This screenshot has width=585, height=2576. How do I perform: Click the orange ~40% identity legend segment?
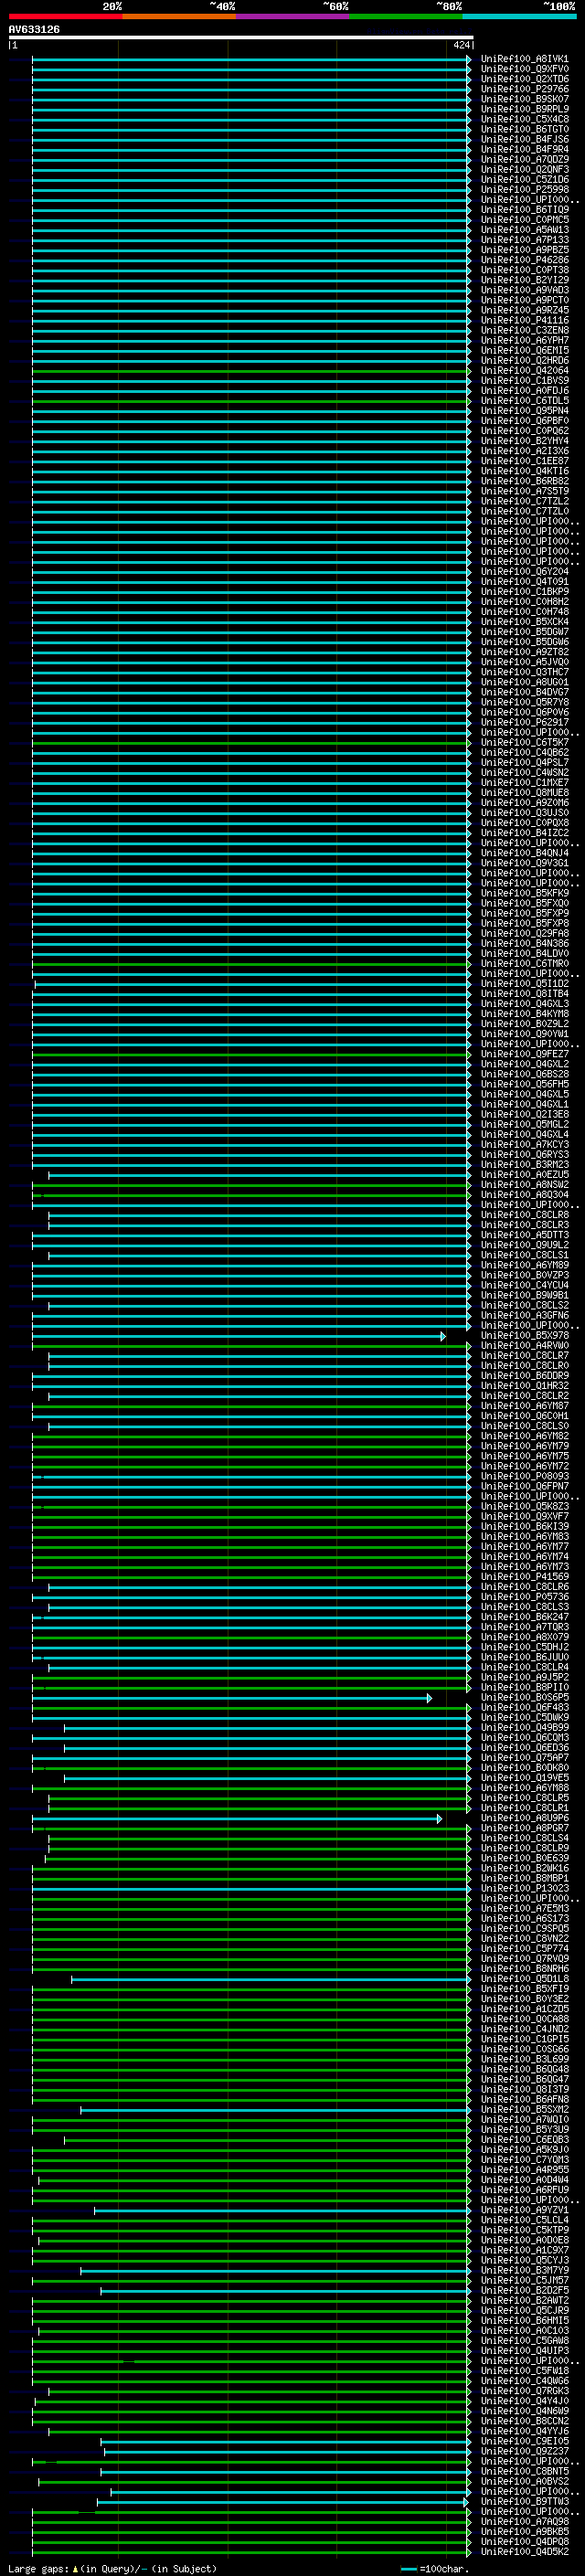pos(179,16)
